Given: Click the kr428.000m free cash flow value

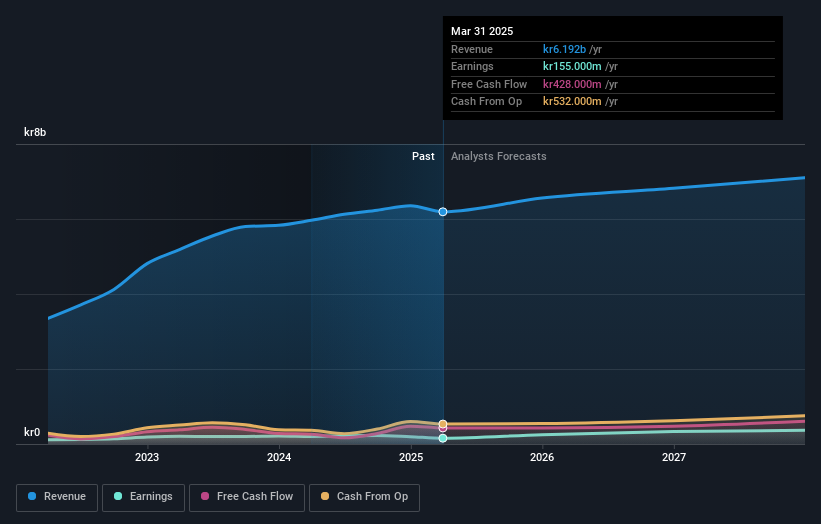Looking at the screenshot, I should [x=572, y=84].
